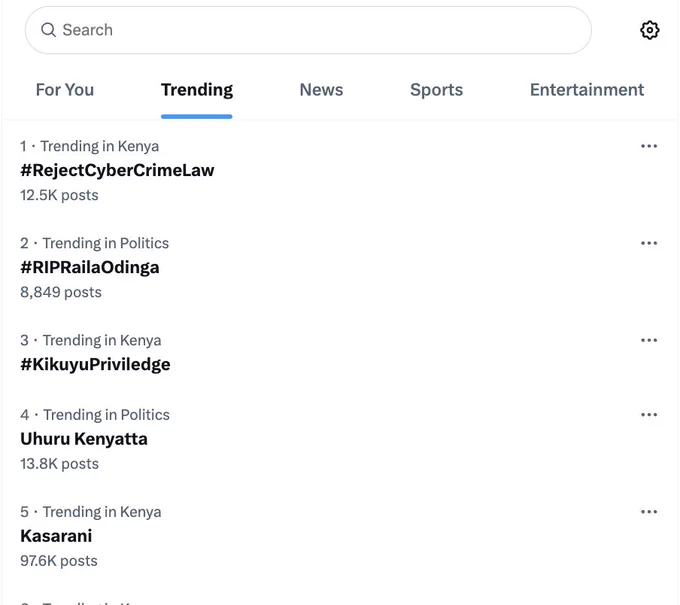Click the '12.5K posts' count

tap(59, 195)
